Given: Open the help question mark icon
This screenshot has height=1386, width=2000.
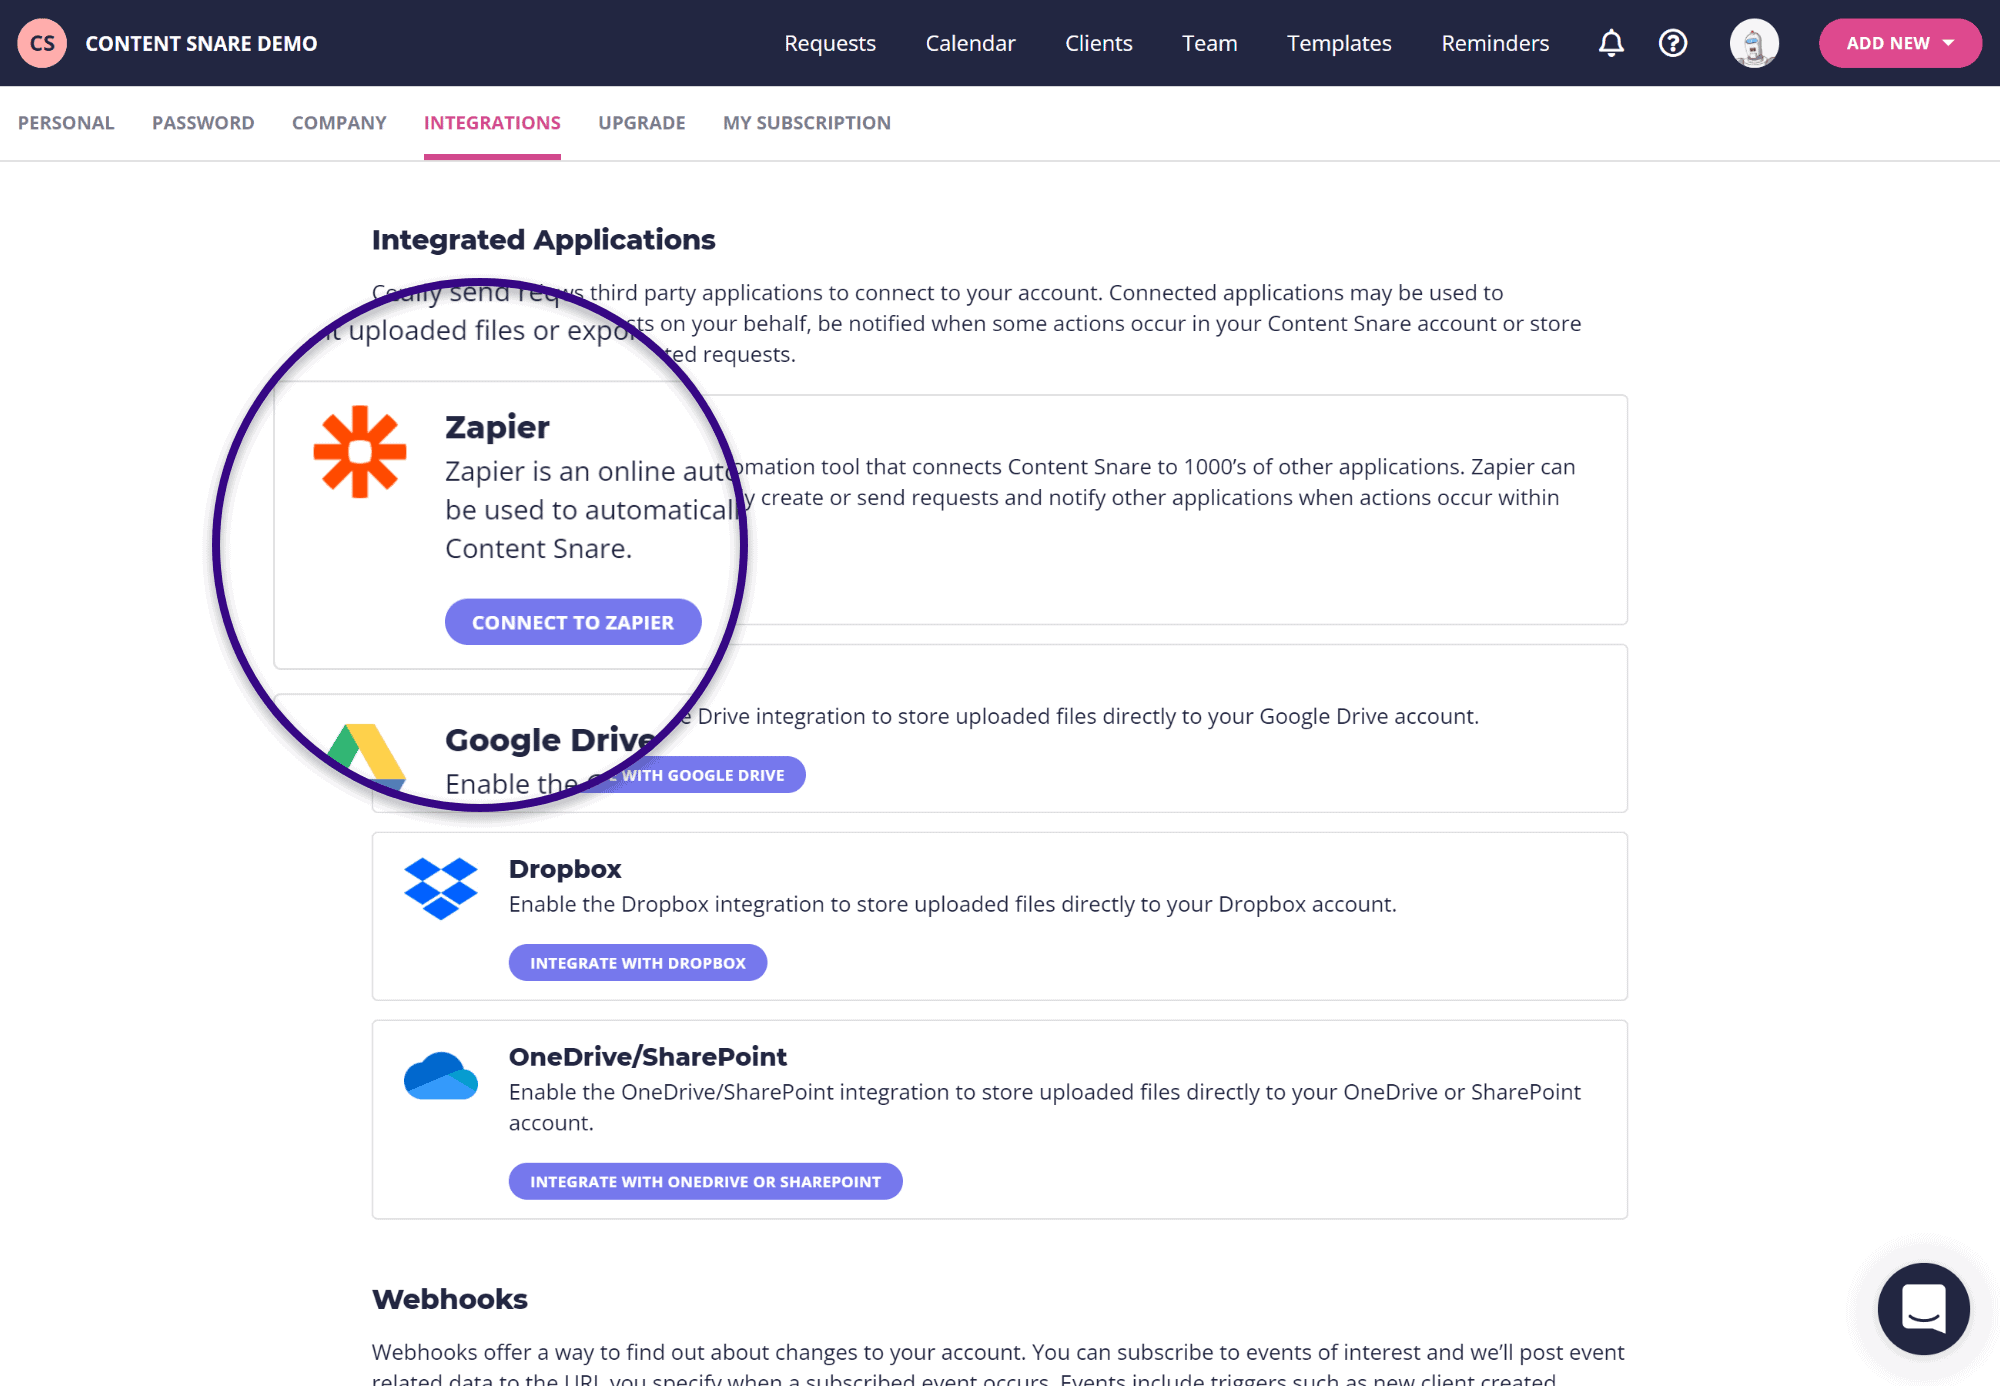Looking at the screenshot, I should point(1673,43).
